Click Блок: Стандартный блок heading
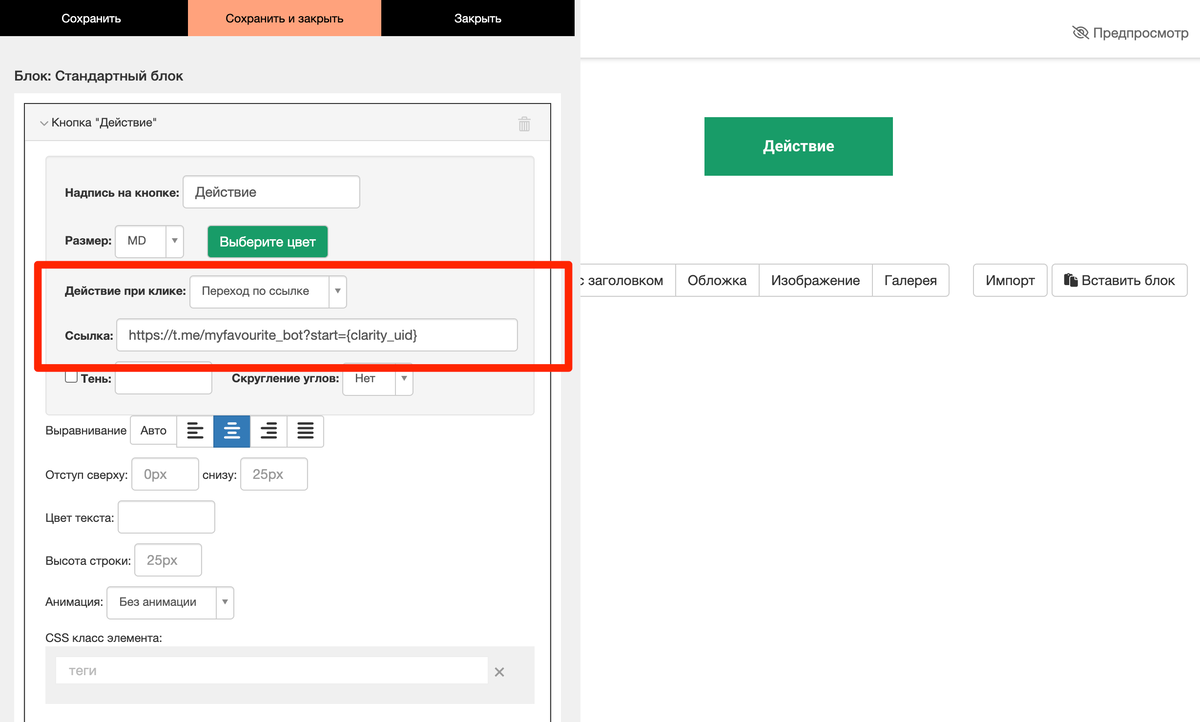 click(x=99, y=76)
